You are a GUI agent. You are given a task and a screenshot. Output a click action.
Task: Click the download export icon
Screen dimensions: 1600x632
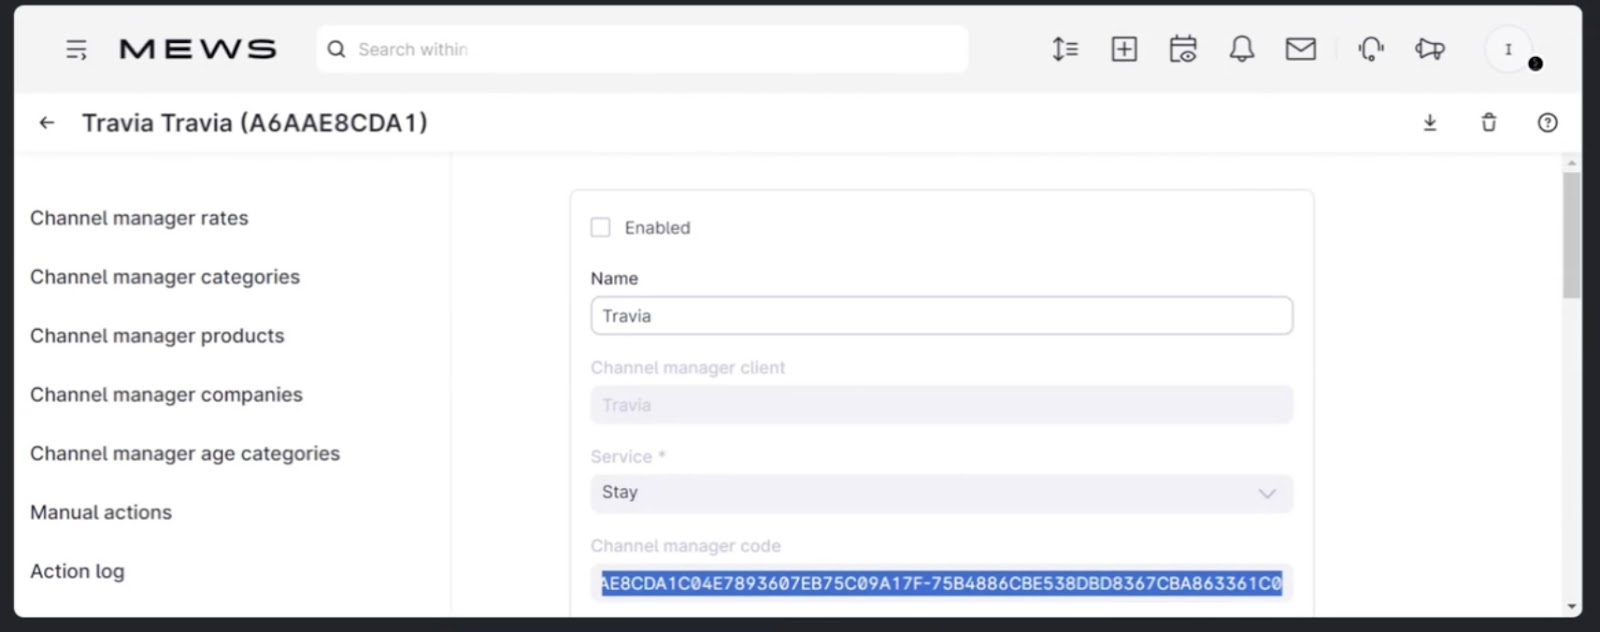click(x=1430, y=123)
